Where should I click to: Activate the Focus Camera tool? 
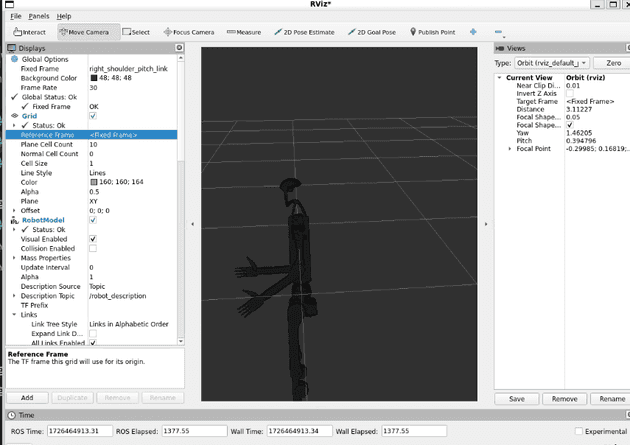click(x=189, y=32)
